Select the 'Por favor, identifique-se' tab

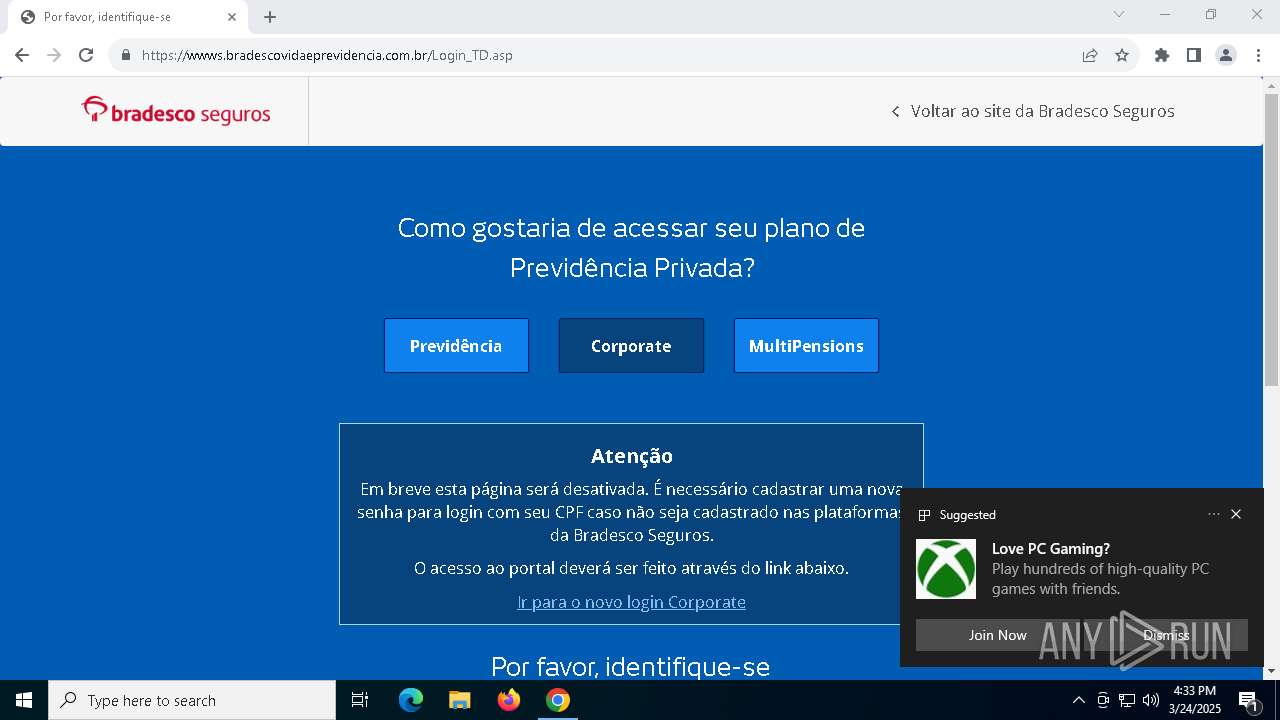point(127,17)
